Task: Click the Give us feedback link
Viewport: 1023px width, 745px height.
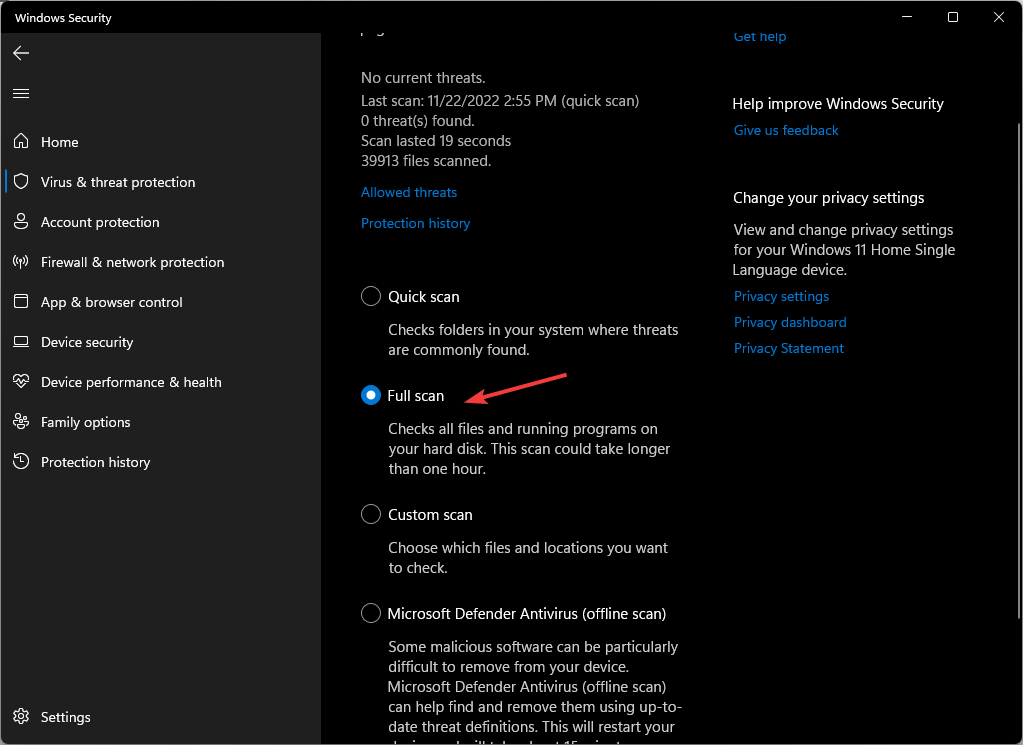Action: point(786,130)
